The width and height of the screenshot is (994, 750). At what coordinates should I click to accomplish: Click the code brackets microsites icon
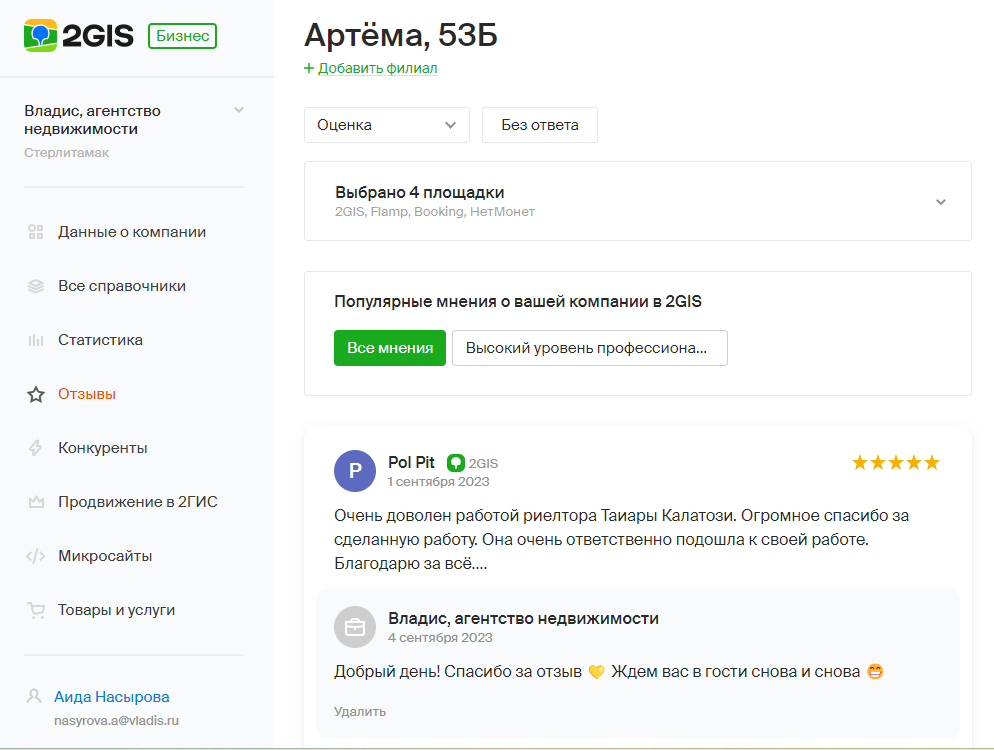36,556
